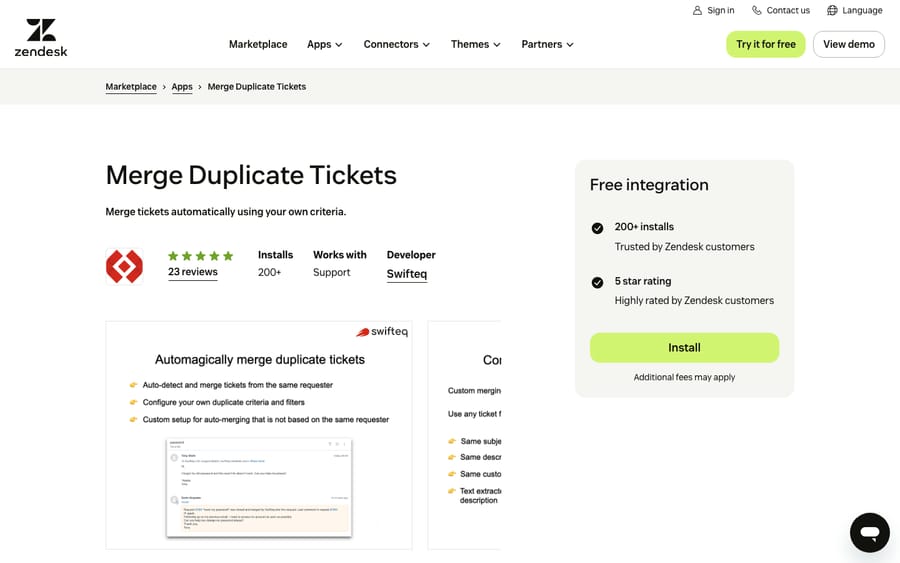Expand the Connectors dropdown menu
Image resolution: width=900 pixels, height=563 pixels.
(396, 44)
